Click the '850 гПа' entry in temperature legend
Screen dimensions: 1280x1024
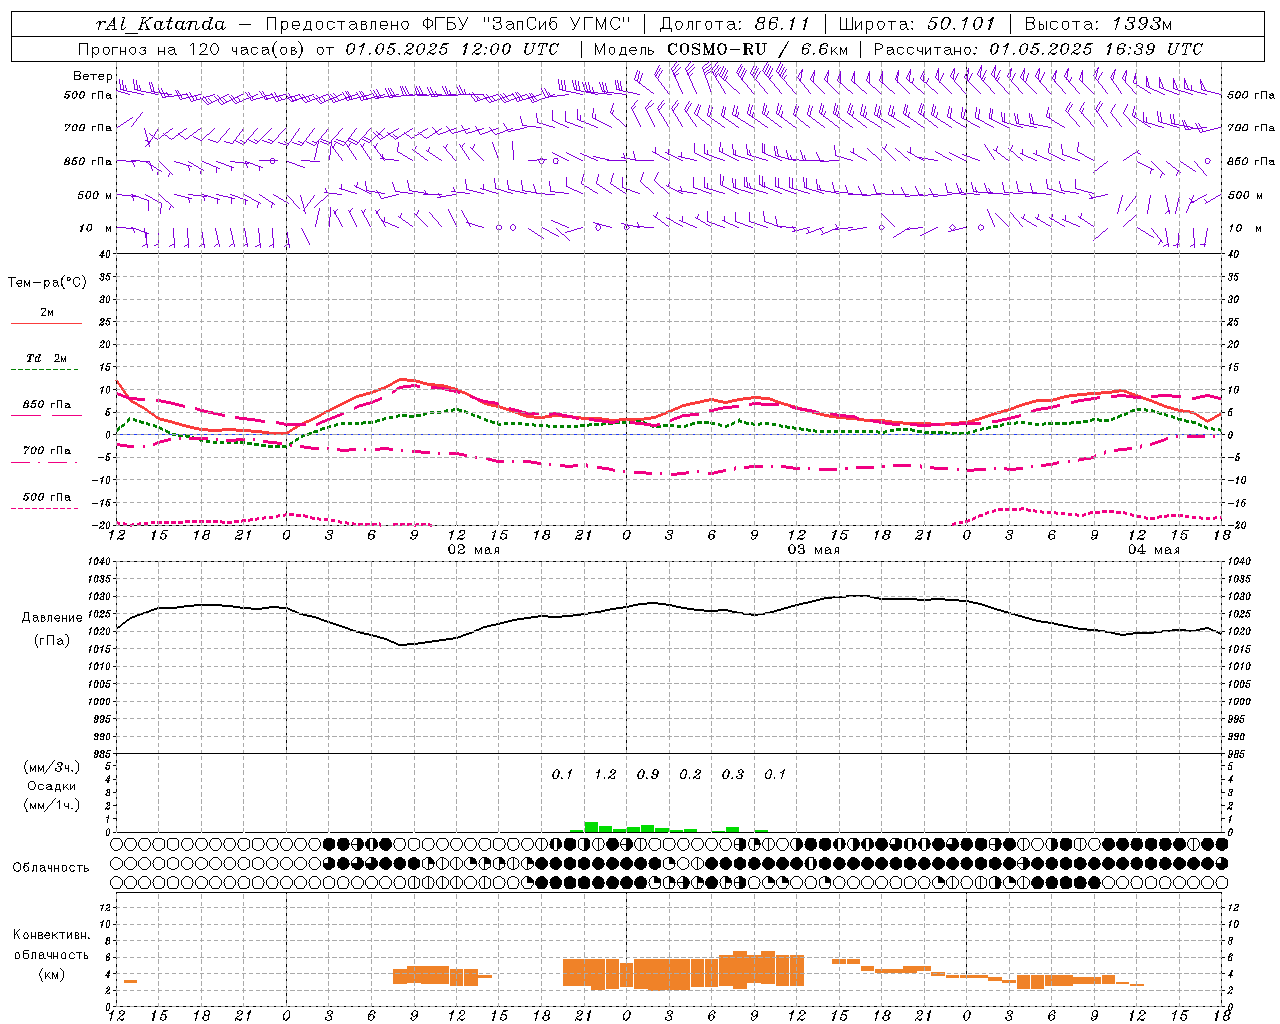(47, 405)
